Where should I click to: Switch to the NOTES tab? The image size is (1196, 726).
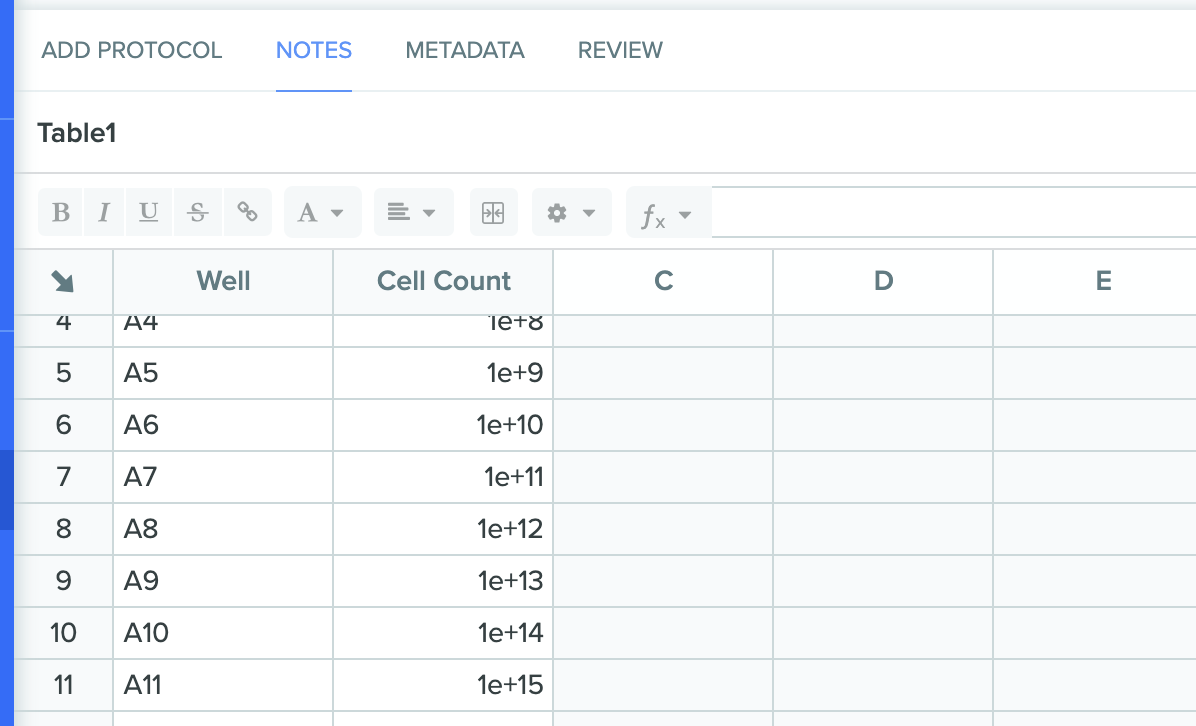313,50
